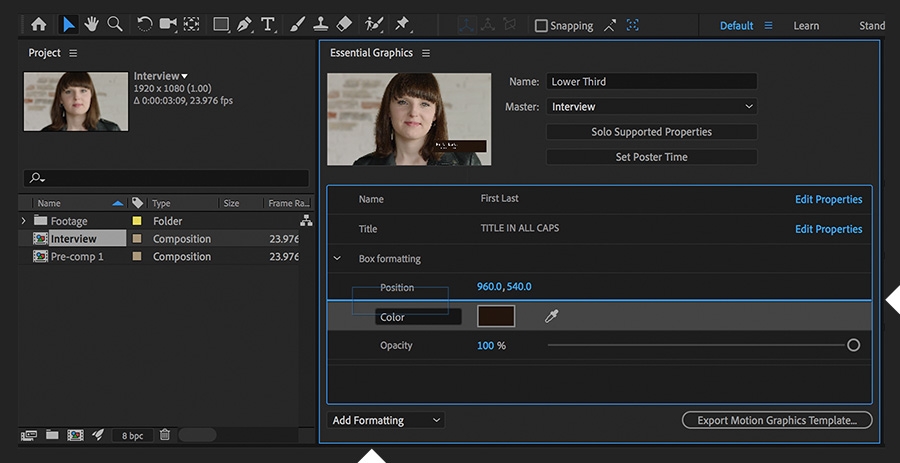Viewport: 900px width, 463px height.
Task: Select the Pre-comp 1 composition
Action: [77, 257]
